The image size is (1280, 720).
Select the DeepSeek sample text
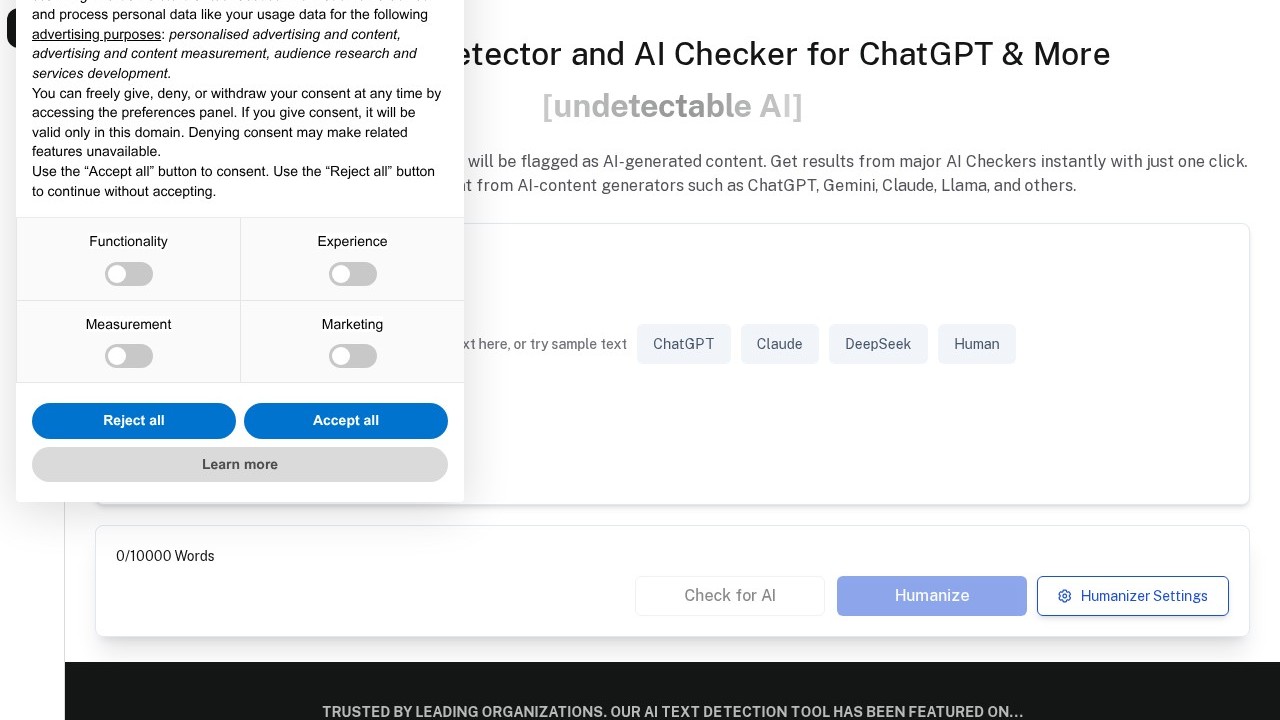878,344
